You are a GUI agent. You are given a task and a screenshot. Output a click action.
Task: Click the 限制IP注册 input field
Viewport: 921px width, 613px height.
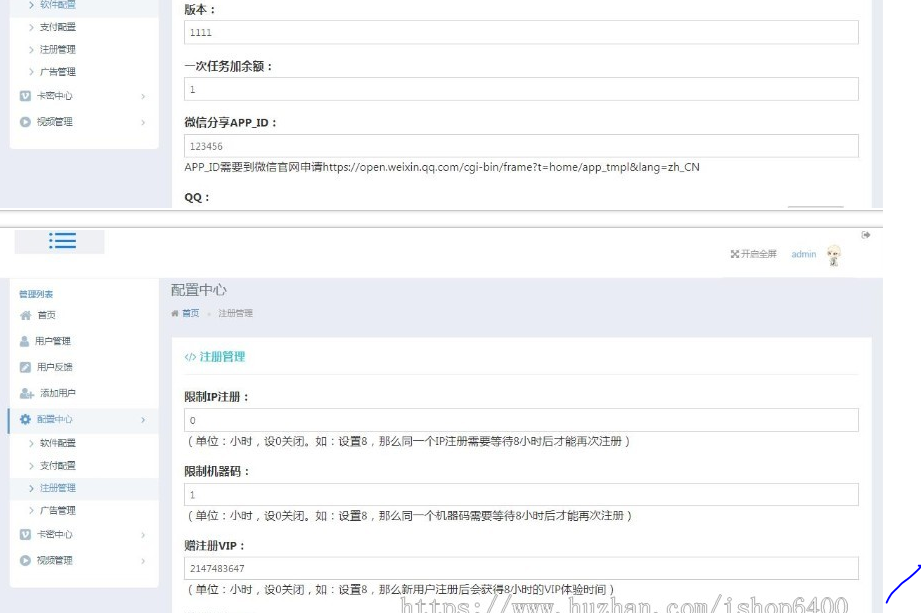tap(521, 421)
